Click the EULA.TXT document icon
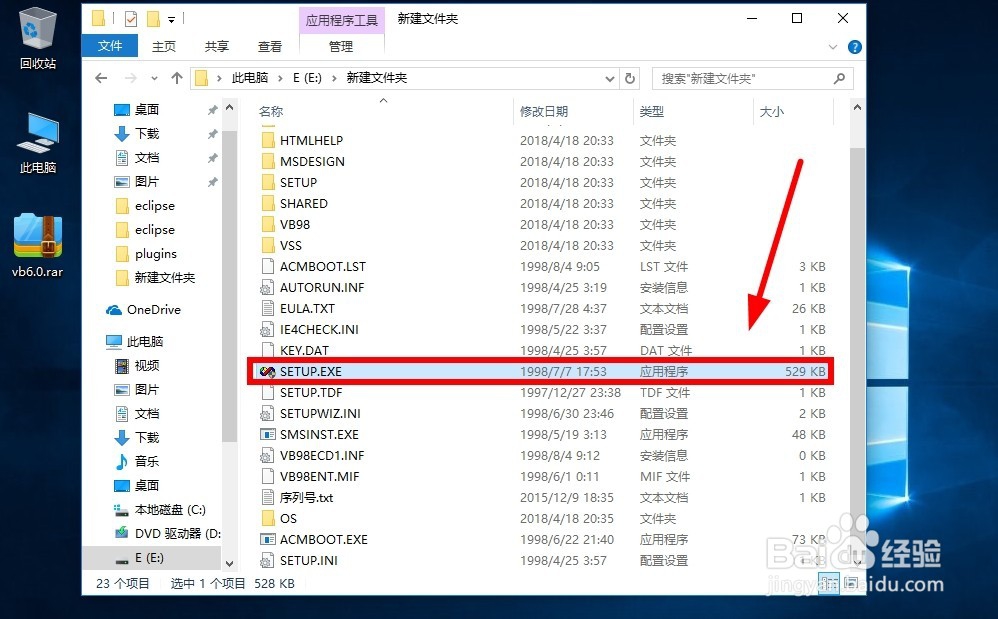Screen dimensions: 998x619 267,309
